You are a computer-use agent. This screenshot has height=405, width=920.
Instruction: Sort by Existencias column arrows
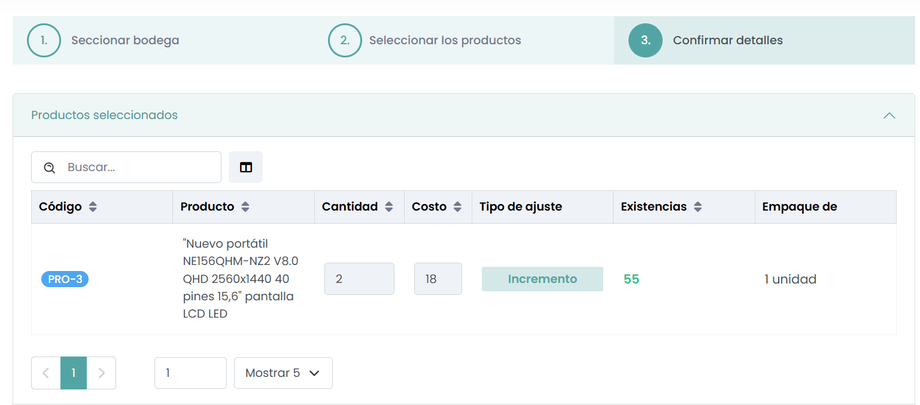[698, 207]
